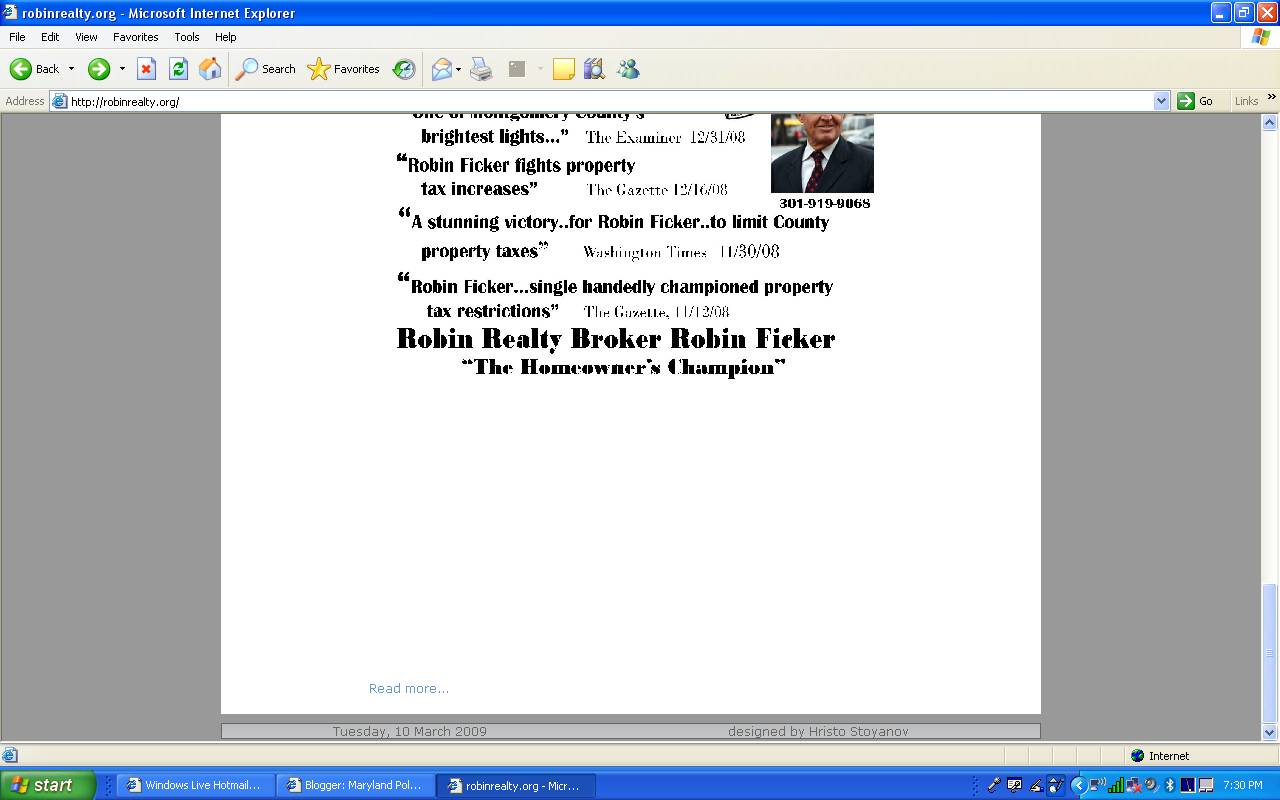Open the Research books icon
The image size is (1280, 800).
coord(595,69)
